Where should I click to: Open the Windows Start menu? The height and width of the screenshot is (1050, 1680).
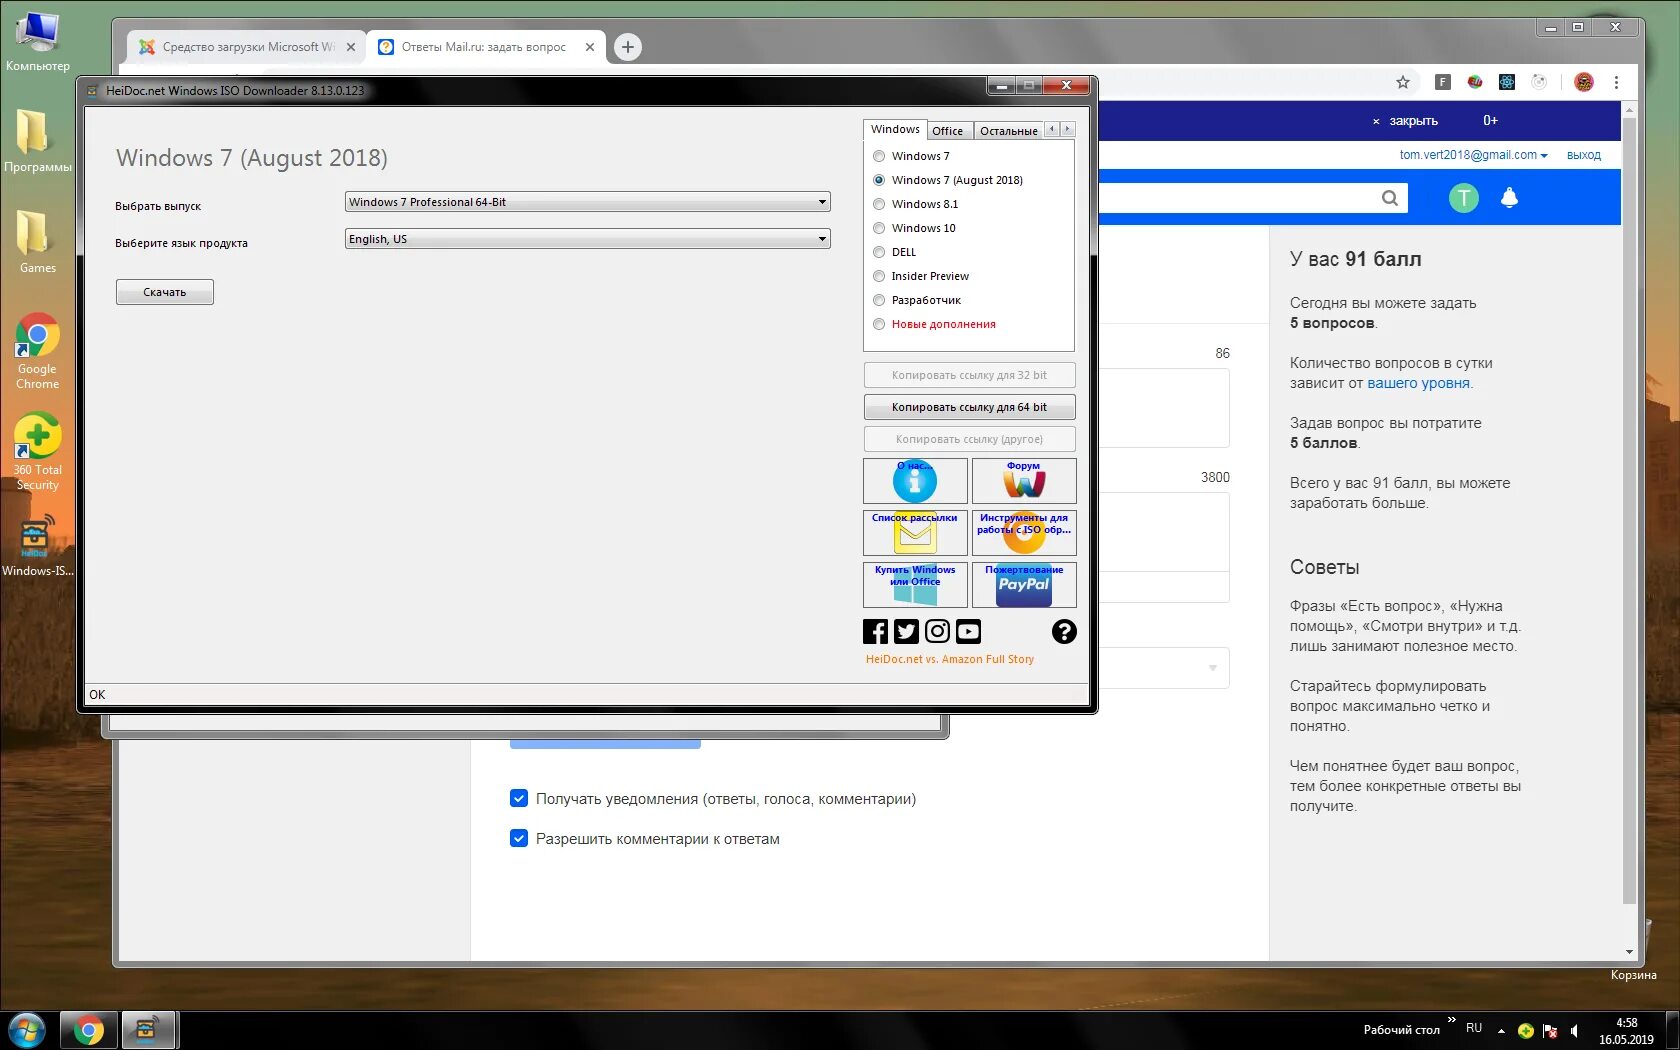pos(27,1030)
